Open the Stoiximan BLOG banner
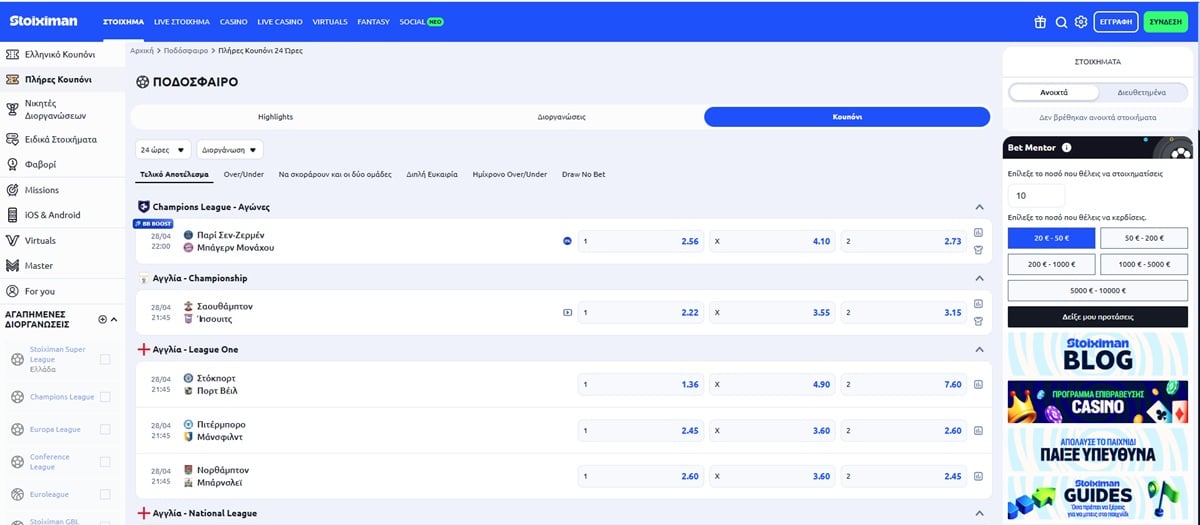This screenshot has height=525, width=1200. 1098,353
